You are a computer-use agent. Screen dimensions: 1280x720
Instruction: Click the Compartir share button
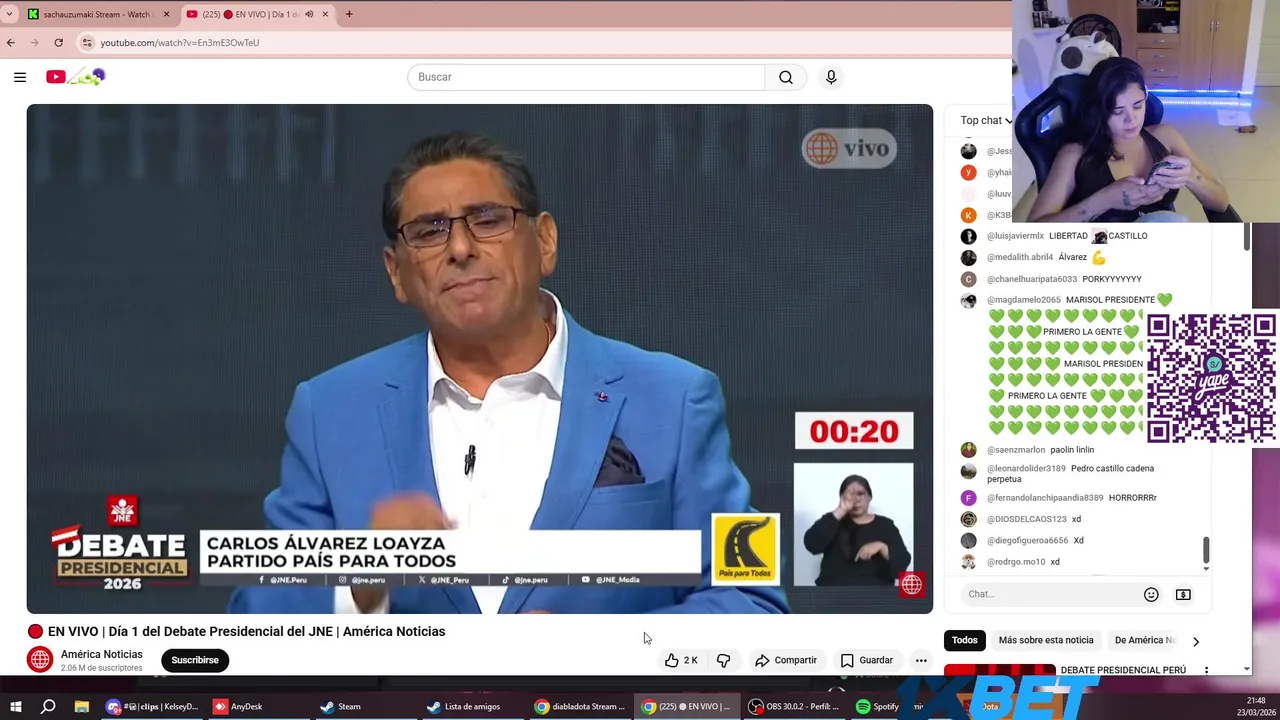coord(786,660)
